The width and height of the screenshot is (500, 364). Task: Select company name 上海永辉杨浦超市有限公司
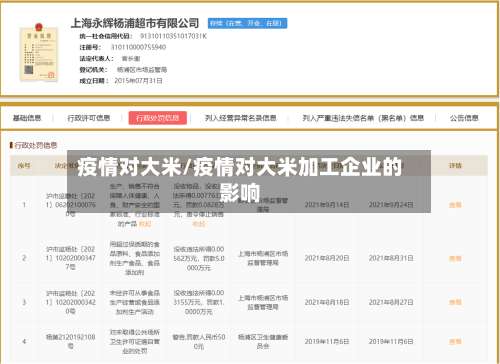point(135,23)
